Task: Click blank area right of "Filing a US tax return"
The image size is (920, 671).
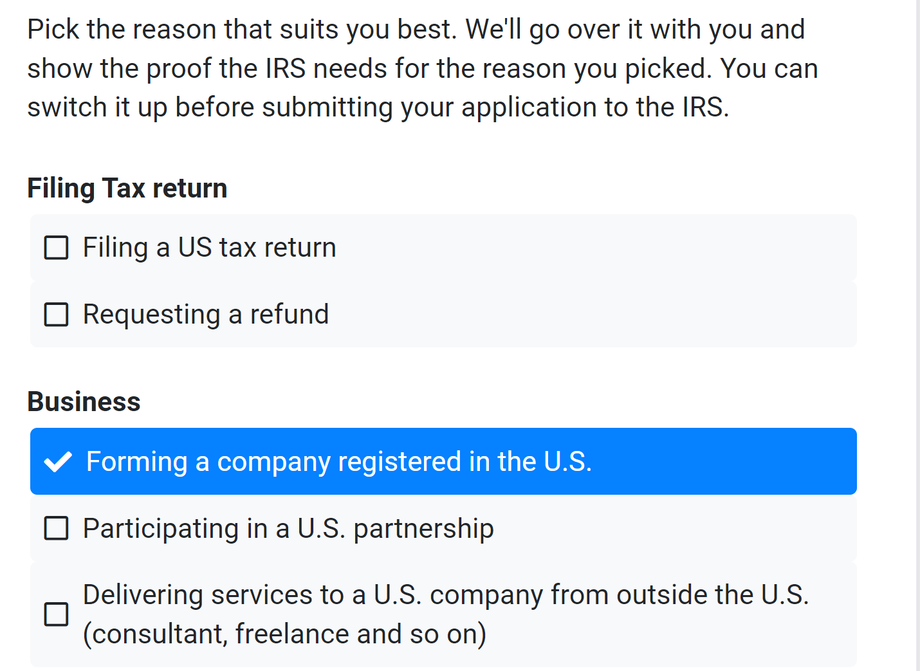Action: (x=600, y=248)
